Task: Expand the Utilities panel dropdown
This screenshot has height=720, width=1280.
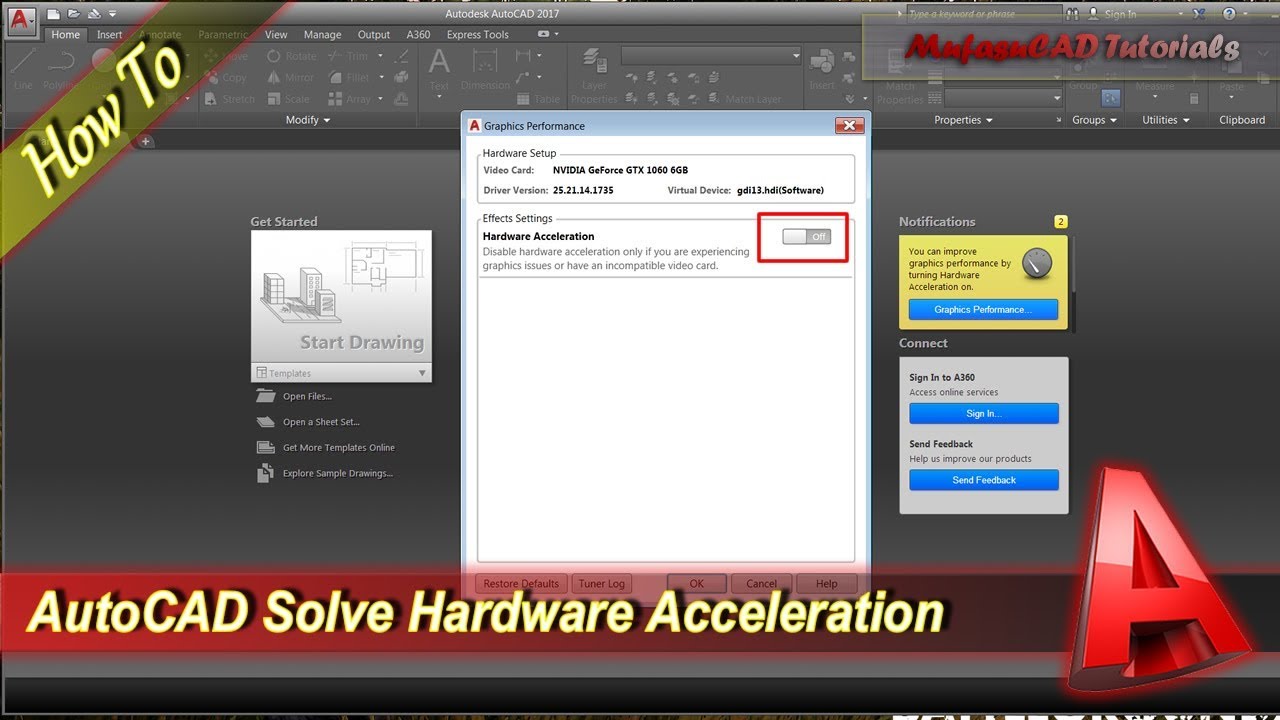Action: 1166,120
